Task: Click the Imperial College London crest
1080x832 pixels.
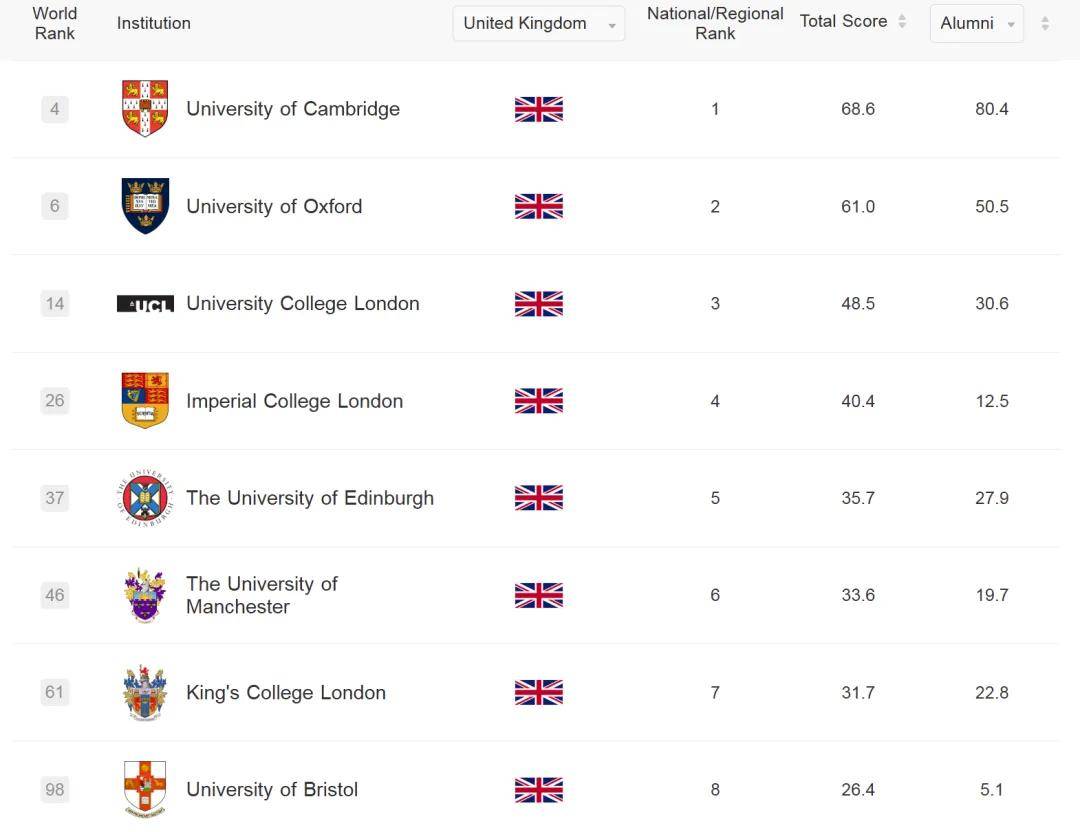Action: tap(145, 400)
